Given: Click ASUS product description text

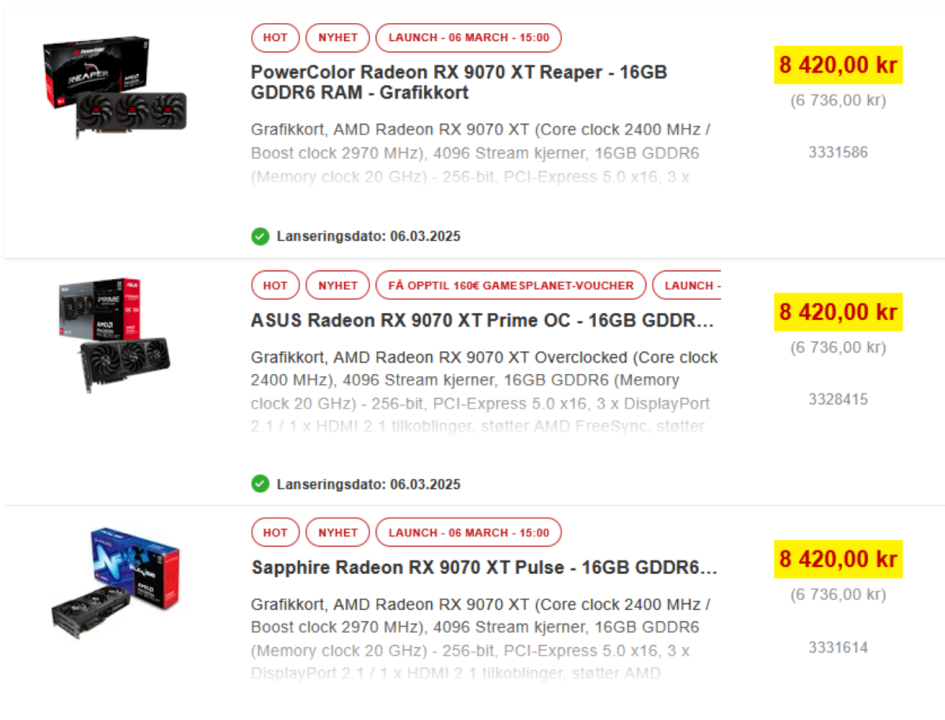Looking at the screenshot, I should (484, 392).
